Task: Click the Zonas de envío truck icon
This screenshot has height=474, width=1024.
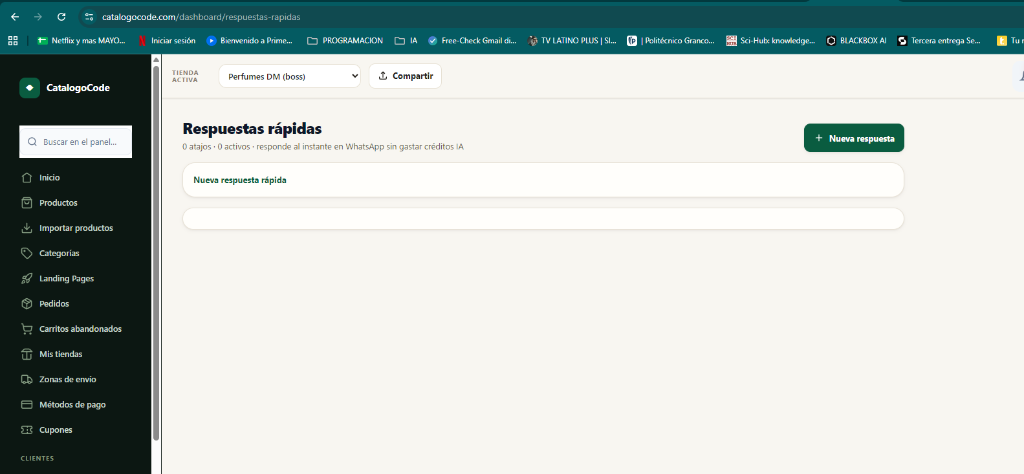Action: point(27,379)
